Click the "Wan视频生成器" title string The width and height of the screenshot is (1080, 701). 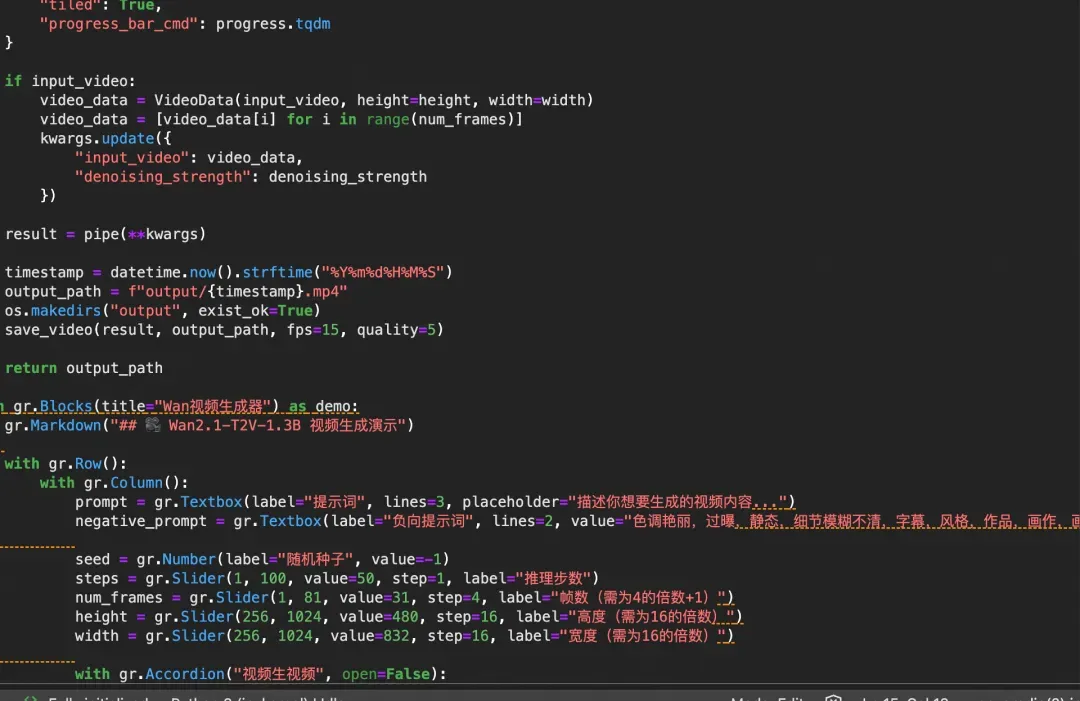(211, 406)
